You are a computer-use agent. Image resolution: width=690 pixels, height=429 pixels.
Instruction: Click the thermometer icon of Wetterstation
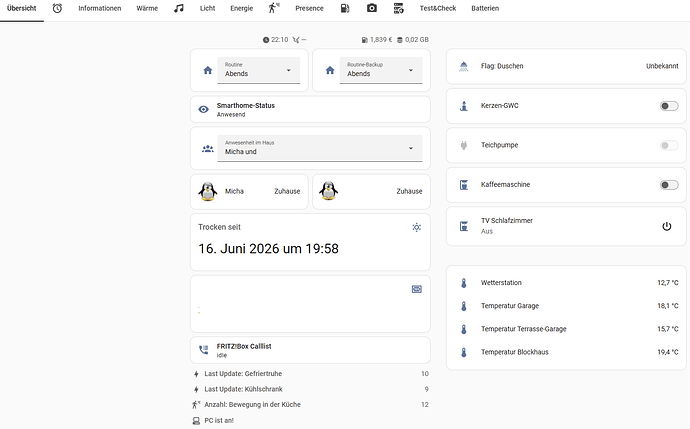464,283
